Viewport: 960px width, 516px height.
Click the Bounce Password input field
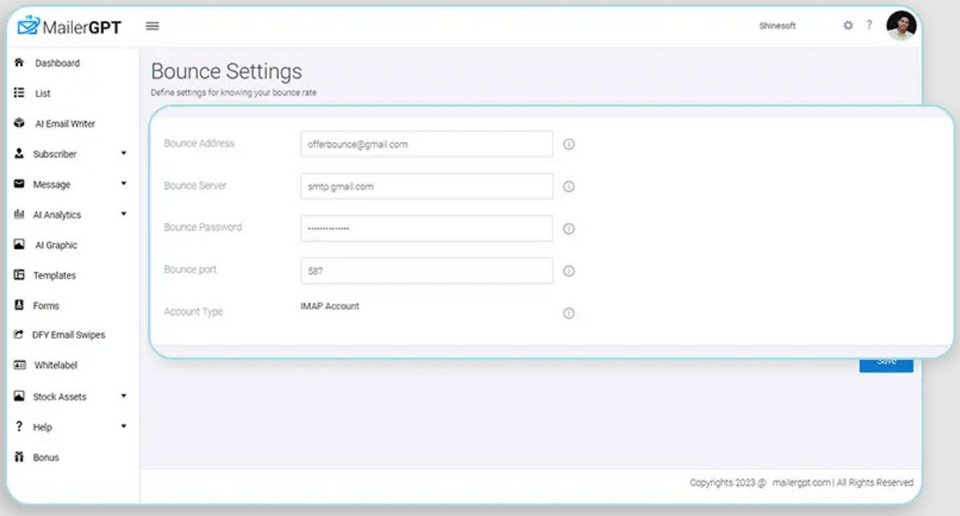pyautogui.click(x=427, y=228)
